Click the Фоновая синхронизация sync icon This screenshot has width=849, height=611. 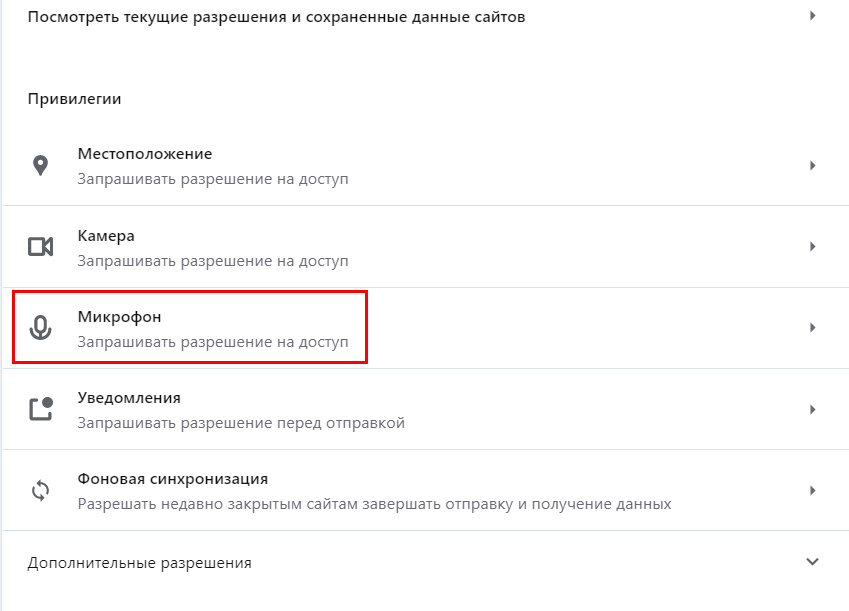coord(40,490)
